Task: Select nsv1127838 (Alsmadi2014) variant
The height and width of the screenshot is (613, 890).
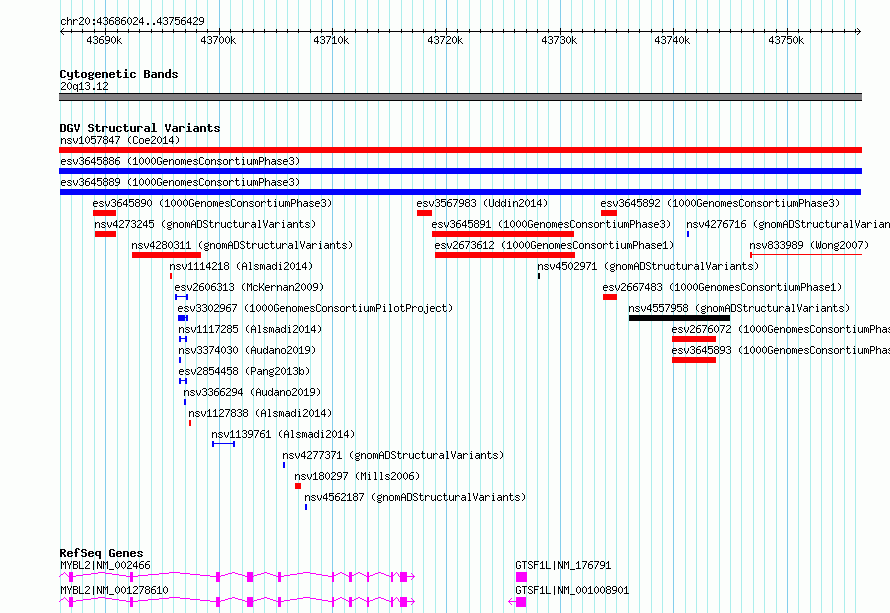Action: point(260,413)
